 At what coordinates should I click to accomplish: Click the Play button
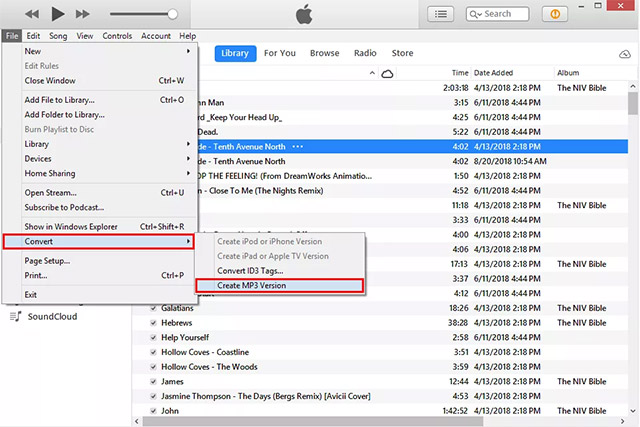coord(57,14)
